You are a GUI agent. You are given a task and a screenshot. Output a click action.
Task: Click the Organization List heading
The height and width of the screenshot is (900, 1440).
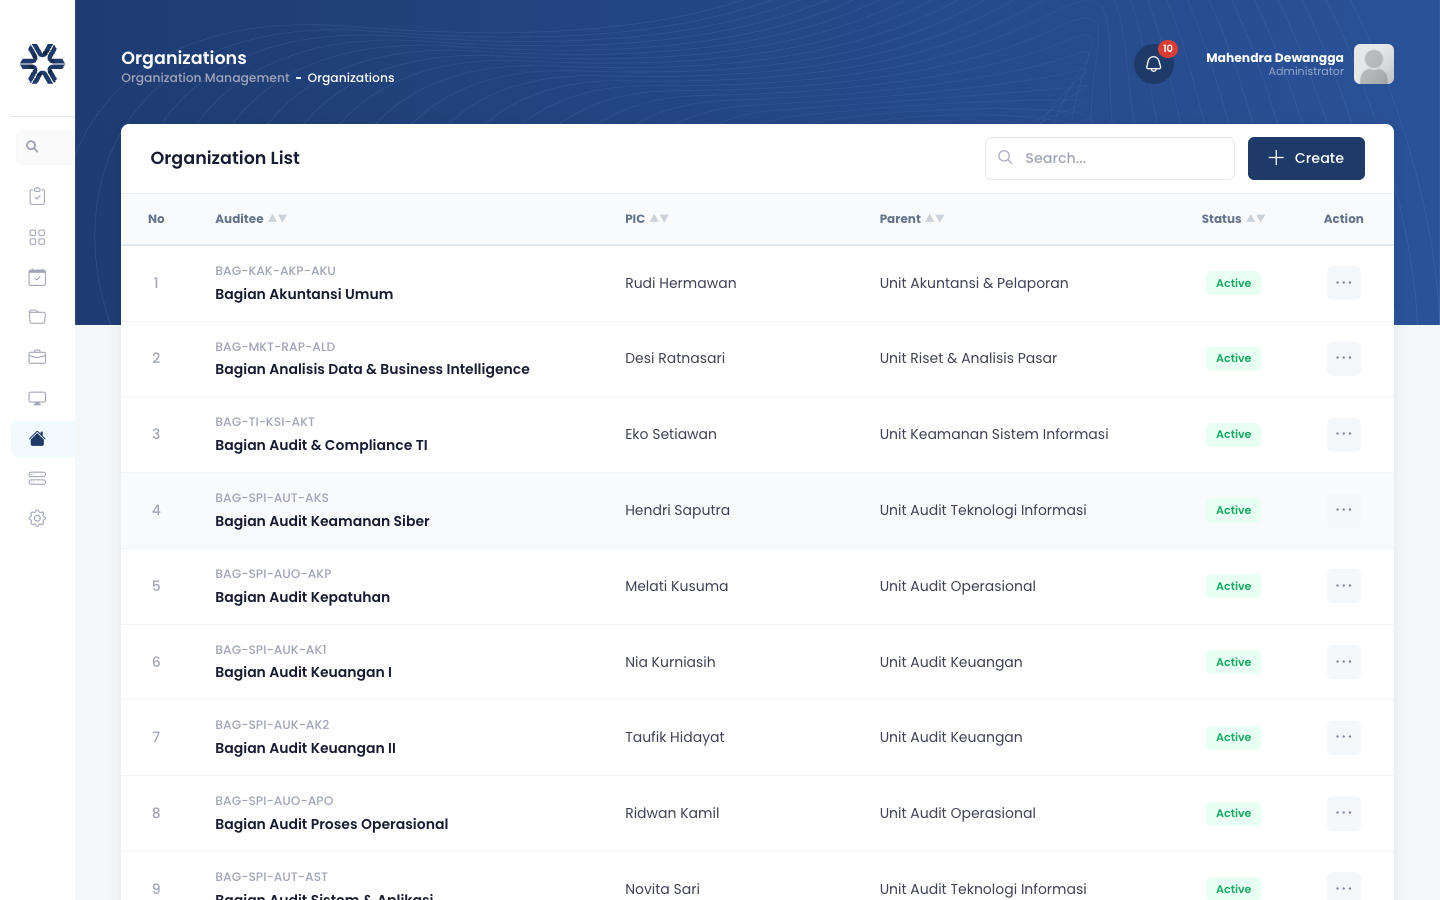click(225, 158)
